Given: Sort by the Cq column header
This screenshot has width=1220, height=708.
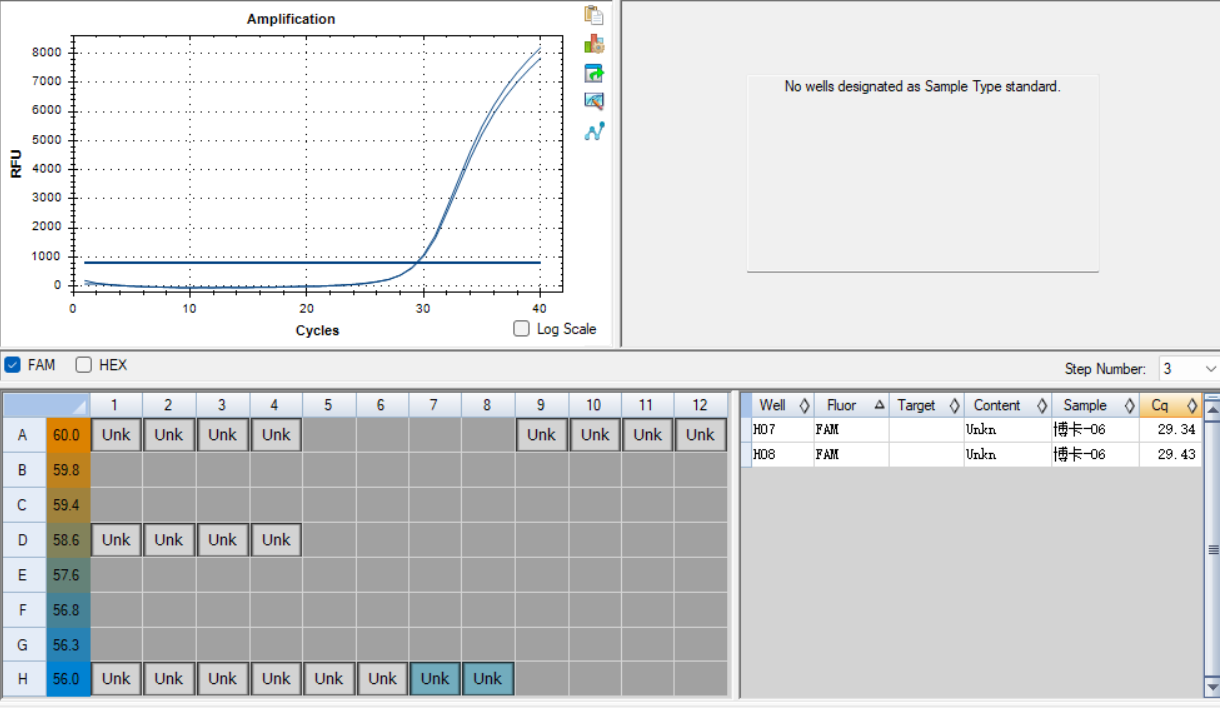Looking at the screenshot, I should click(x=1170, y=405).
